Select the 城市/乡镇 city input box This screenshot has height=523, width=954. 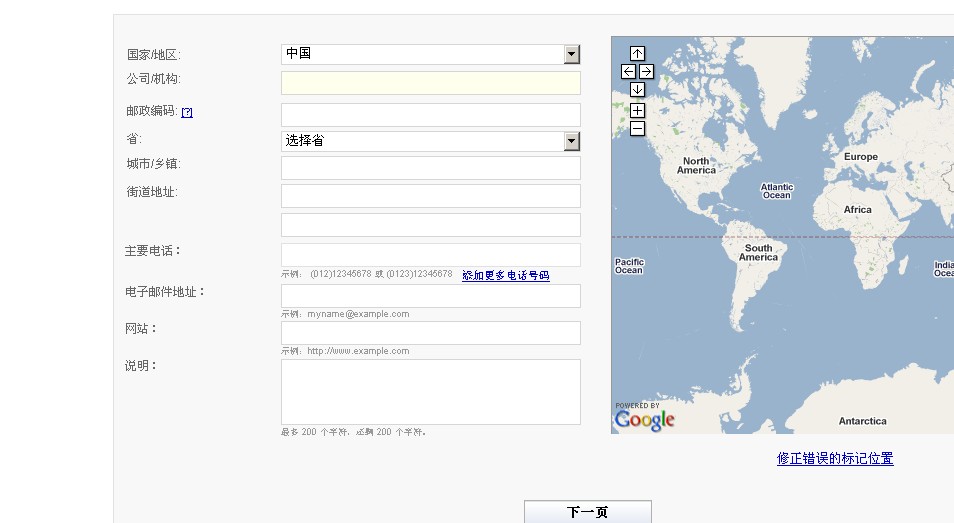click(x=430, y=168)
